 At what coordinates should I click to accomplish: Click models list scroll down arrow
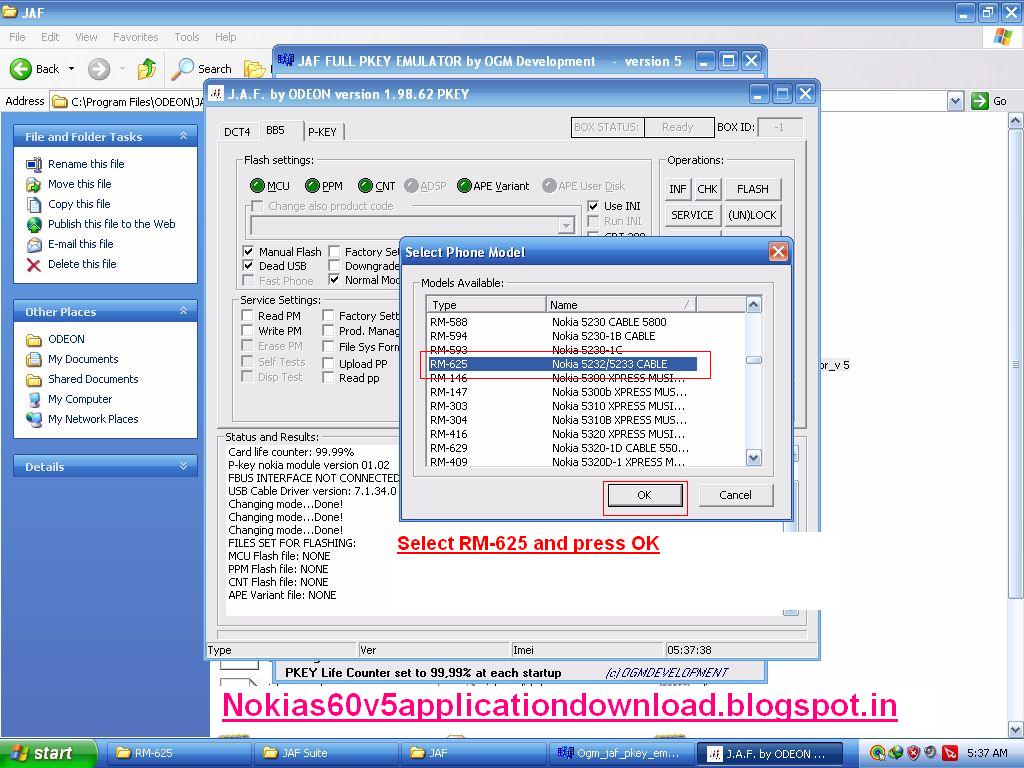click(754, 458)
